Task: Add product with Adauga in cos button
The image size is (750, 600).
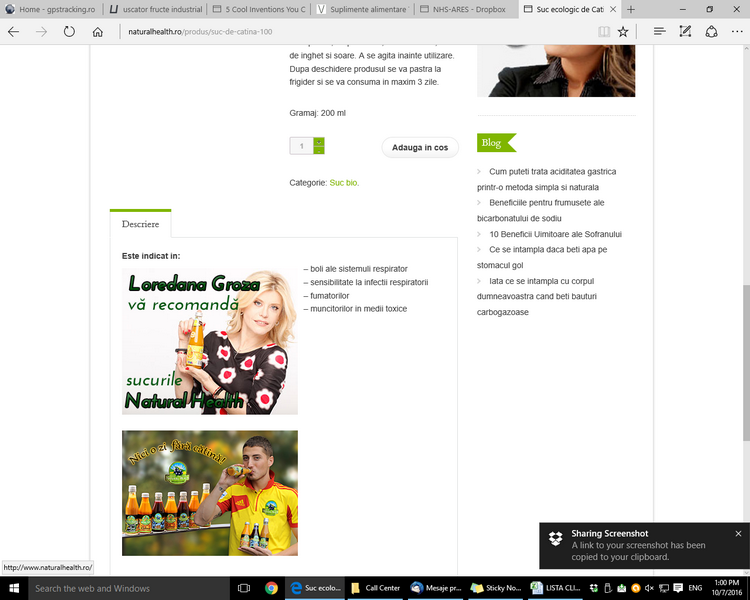Action: click(420, 147)
